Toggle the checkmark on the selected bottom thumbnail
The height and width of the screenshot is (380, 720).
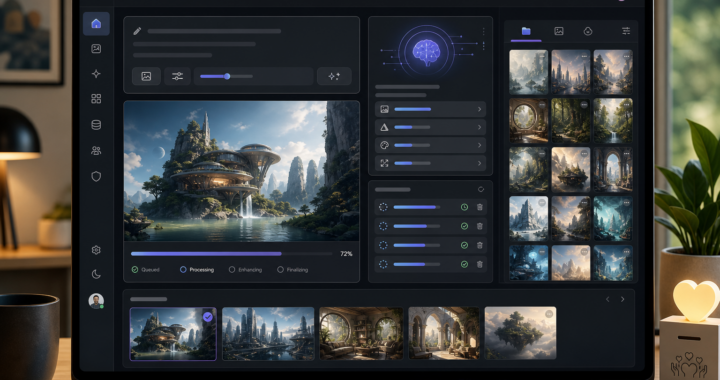208,317
